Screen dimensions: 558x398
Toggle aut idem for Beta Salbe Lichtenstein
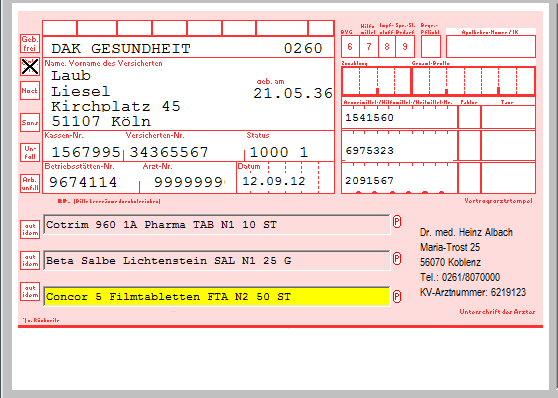click(30, 260)
